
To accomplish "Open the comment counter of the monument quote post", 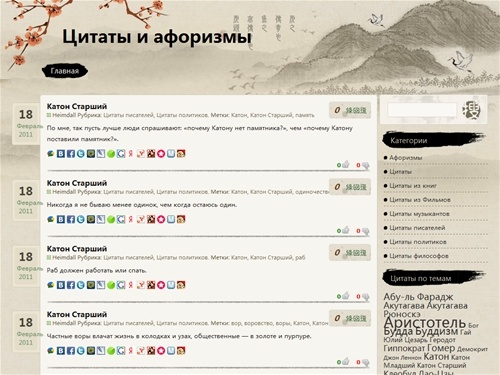I will pos(350,110).
